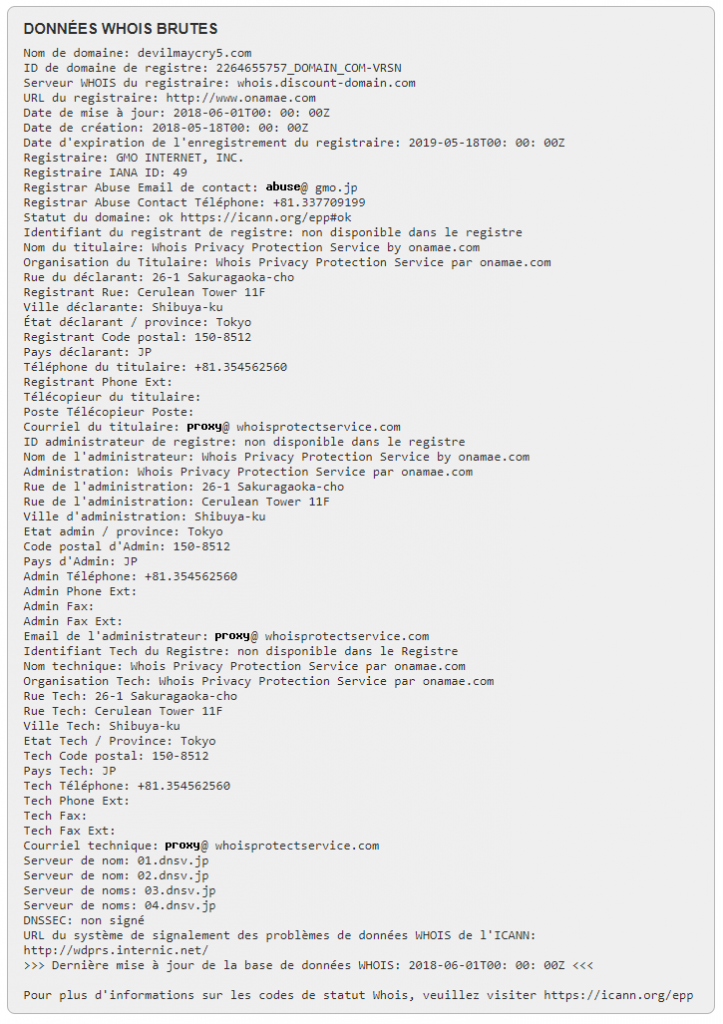Open the http://www.onamae.com registrar URL

pos(241,98)
